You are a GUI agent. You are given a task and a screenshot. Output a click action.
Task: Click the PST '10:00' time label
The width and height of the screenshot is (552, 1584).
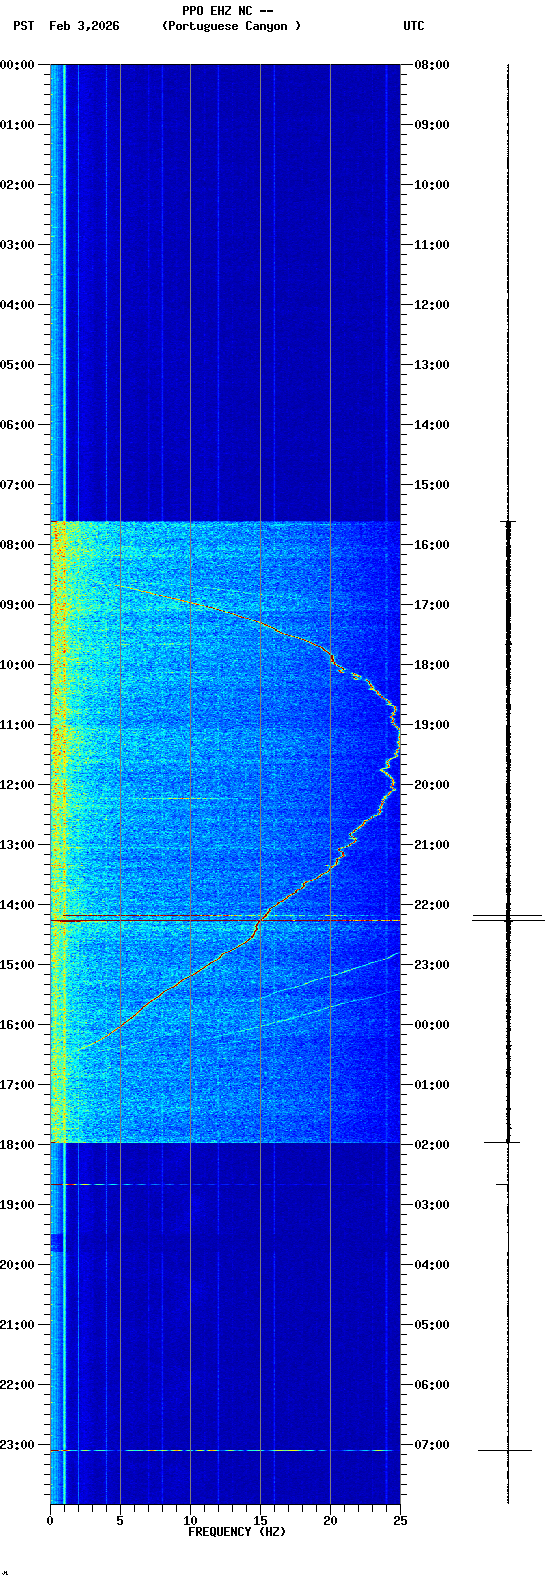coord(17,665)
